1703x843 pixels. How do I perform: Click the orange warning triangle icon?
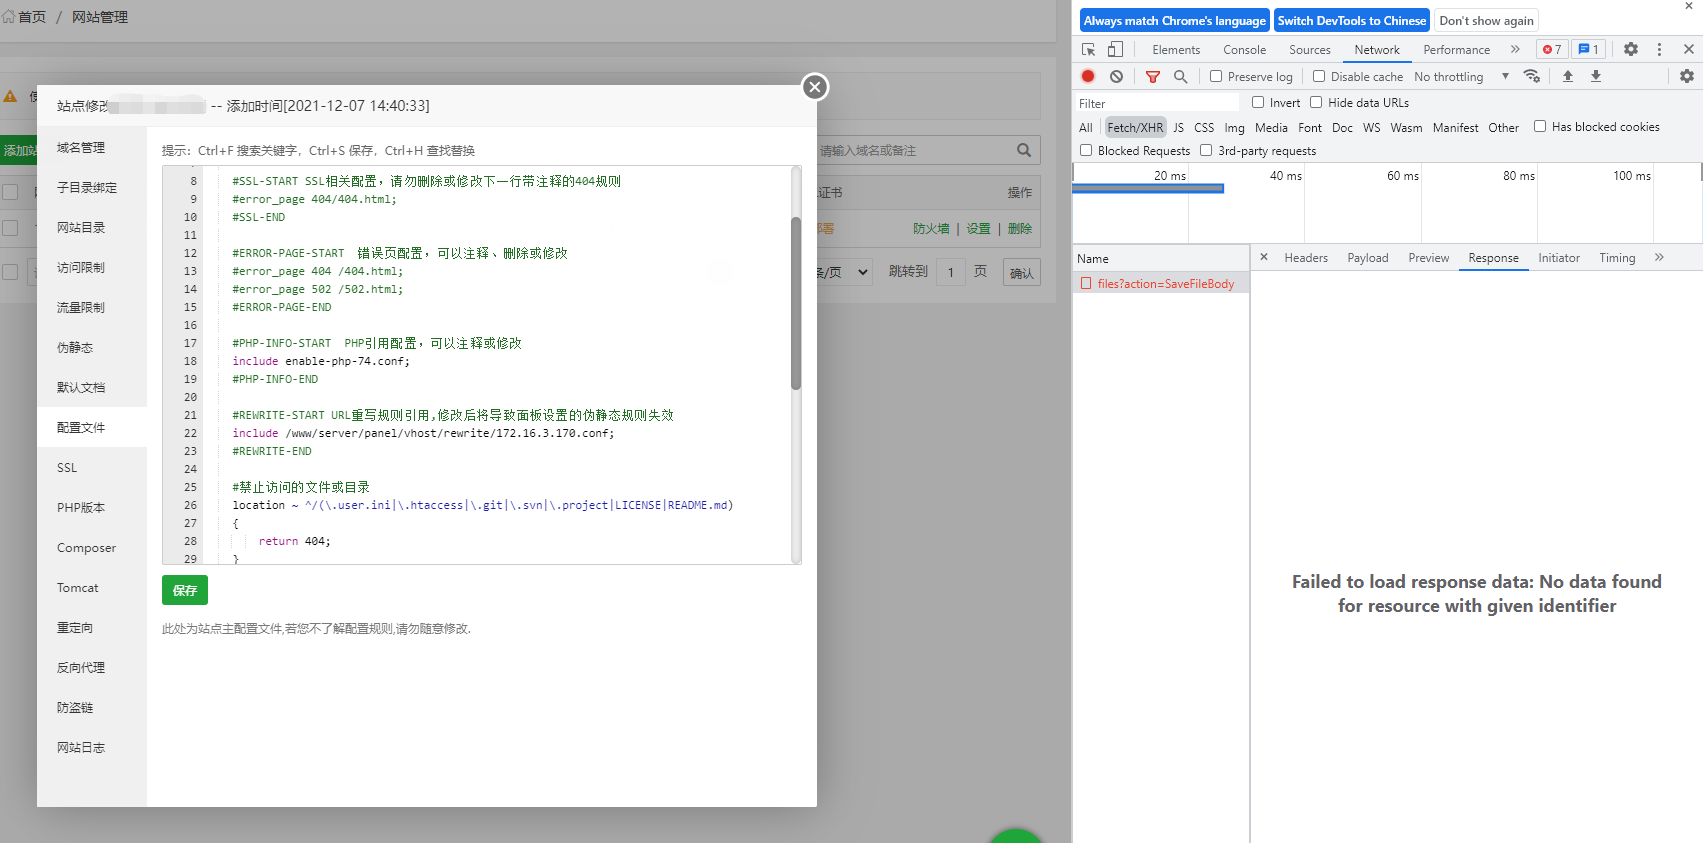pyautogui.click(x=10, y=96)
